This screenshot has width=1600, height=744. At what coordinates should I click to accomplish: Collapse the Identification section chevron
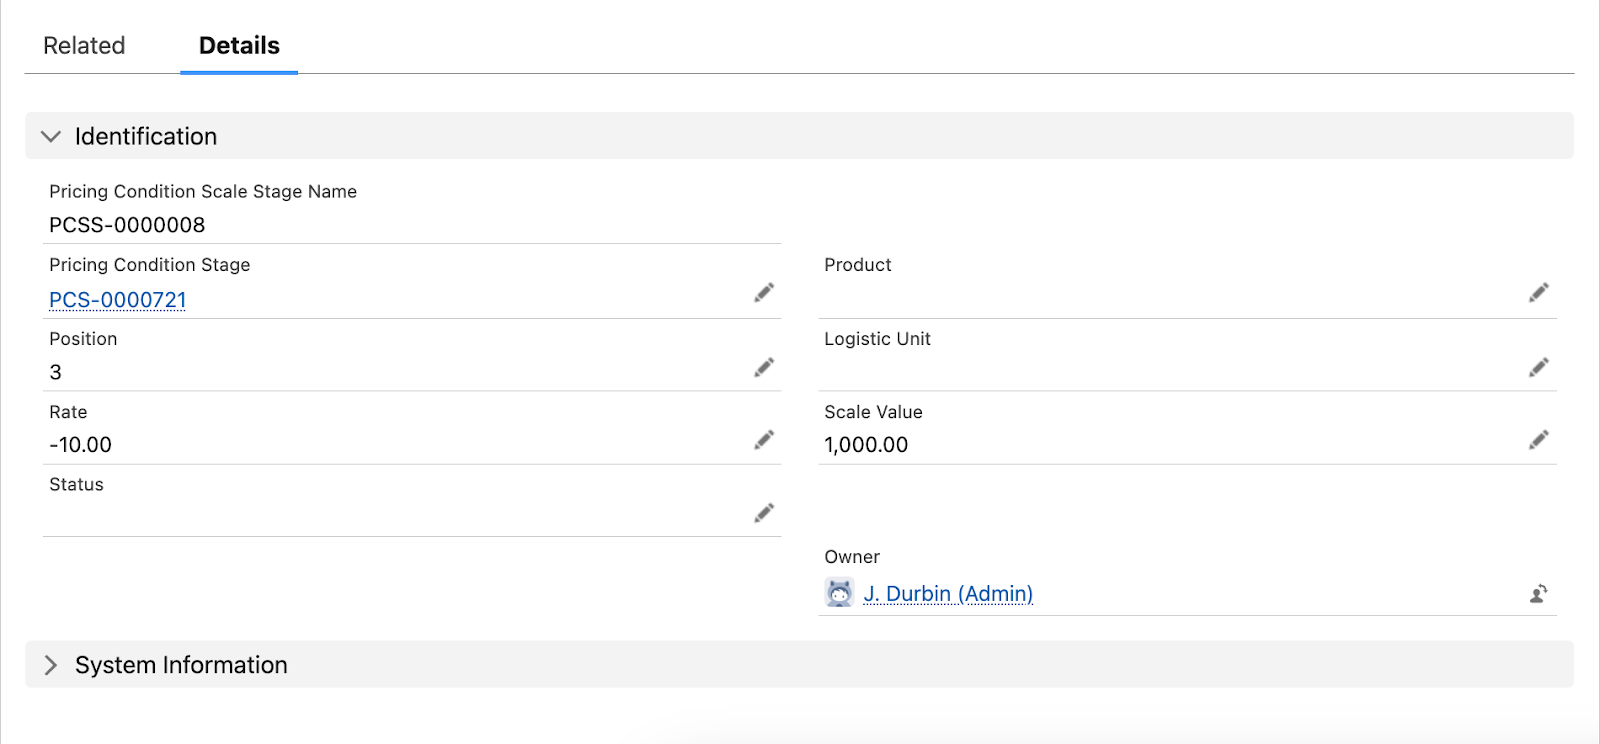pos(51,136)
